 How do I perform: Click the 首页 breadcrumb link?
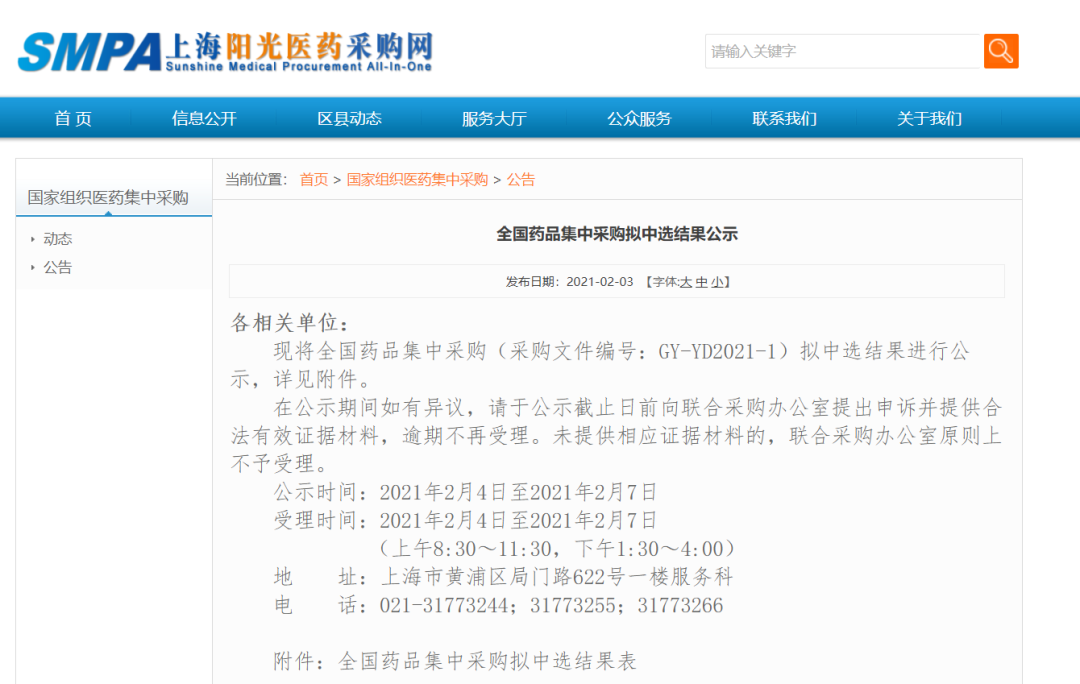[x=314, y=180]
